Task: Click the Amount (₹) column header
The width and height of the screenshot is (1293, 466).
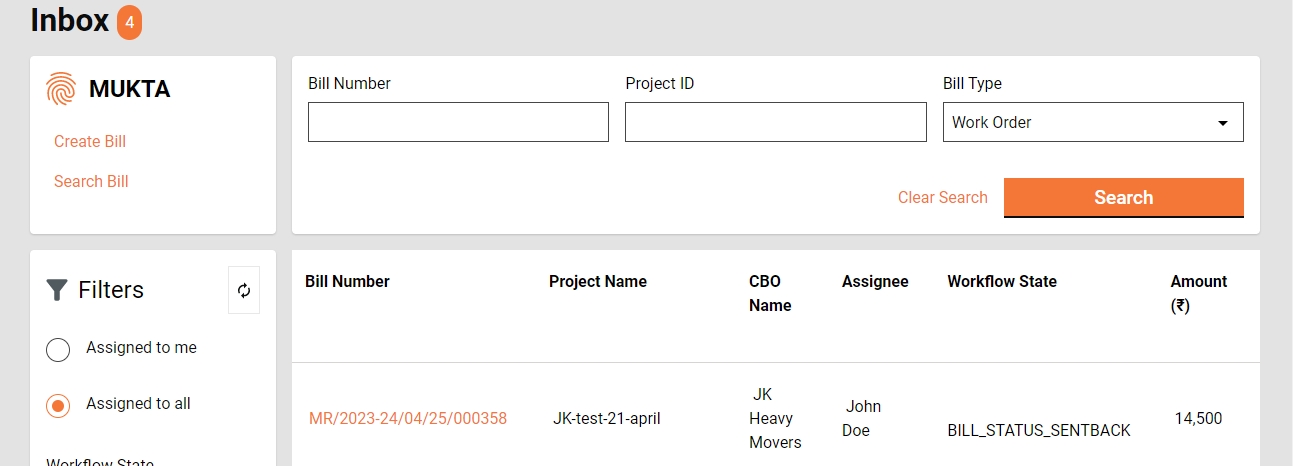Action: click(1198, 293)
